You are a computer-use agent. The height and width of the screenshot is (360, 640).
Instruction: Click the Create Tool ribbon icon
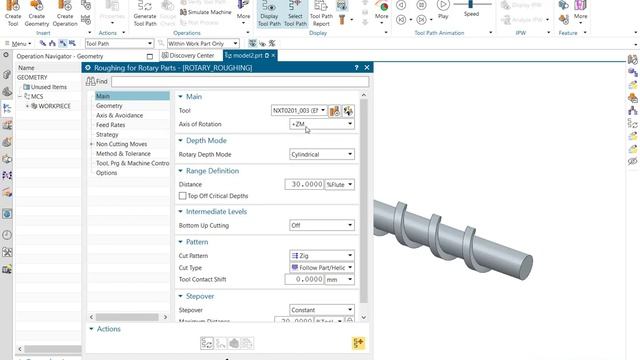coord(13,13)
